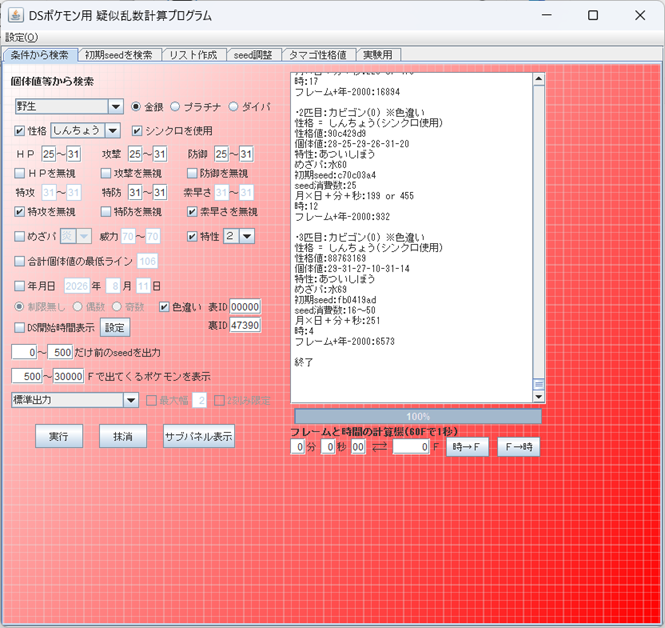
Task: Toggle the 色違い checkbox
Action: click(x=164, y=307)
